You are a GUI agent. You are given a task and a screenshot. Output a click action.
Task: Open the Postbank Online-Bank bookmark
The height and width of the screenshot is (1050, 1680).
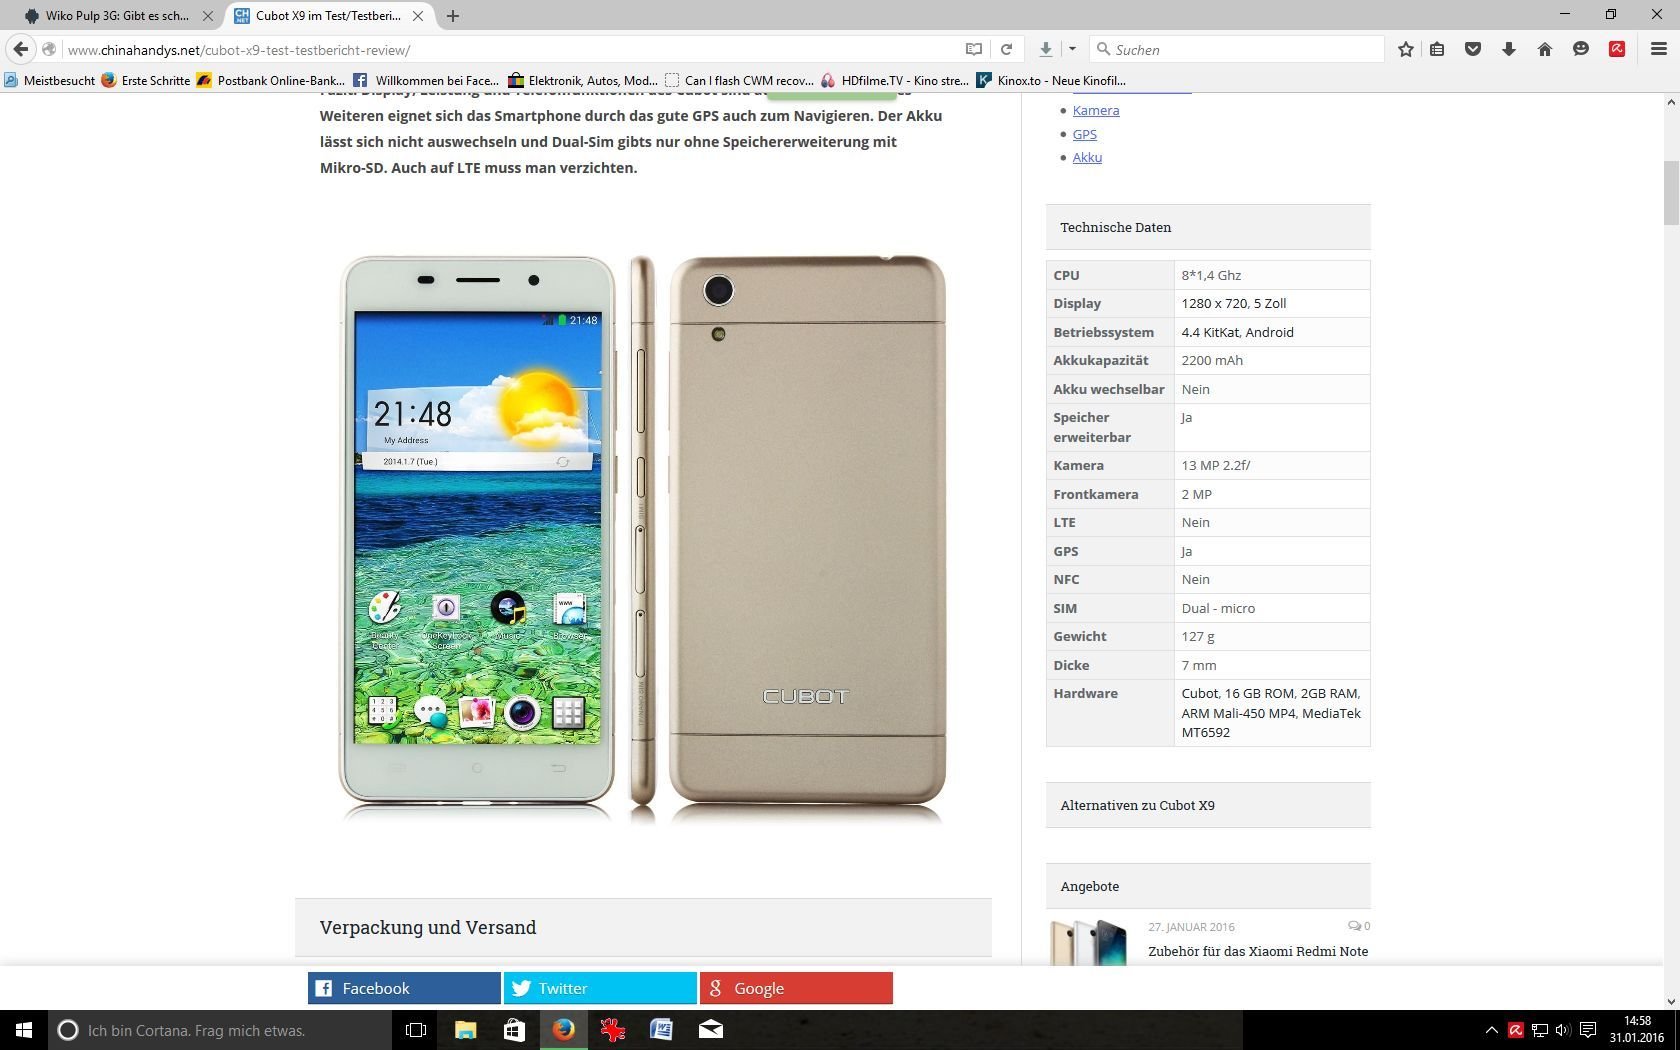coord(270,80)
